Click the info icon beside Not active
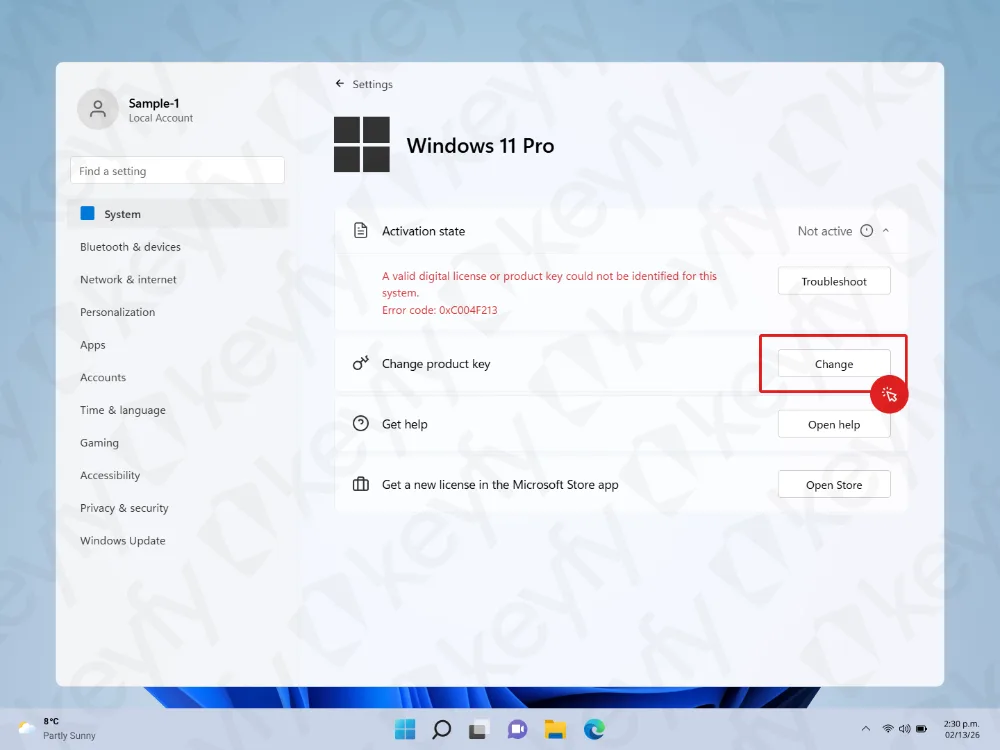Screen dimensions: 1000x750 [x=866, y=231]
